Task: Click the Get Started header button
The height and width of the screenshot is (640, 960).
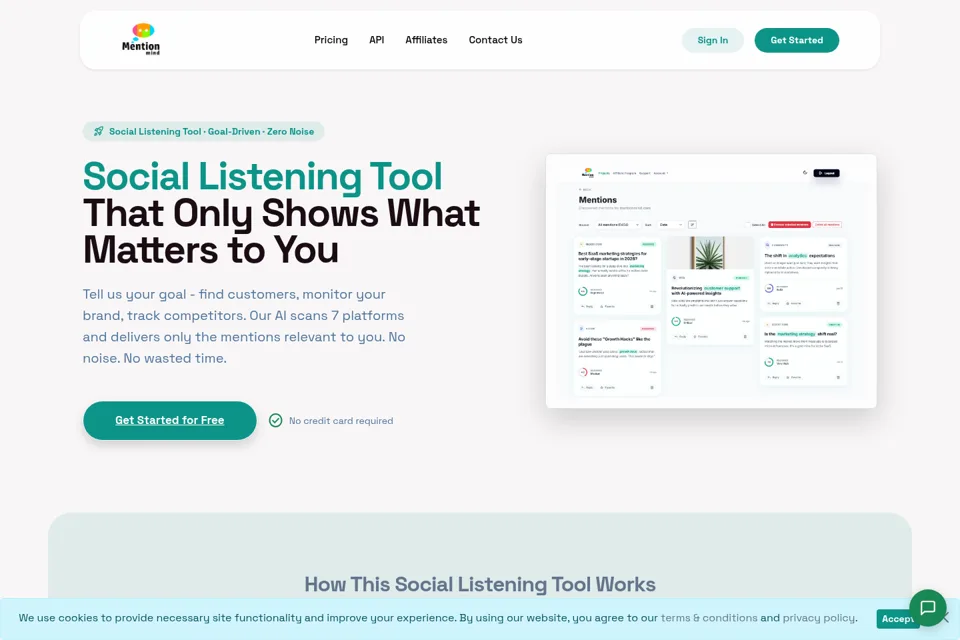Action: coord(797,40)
